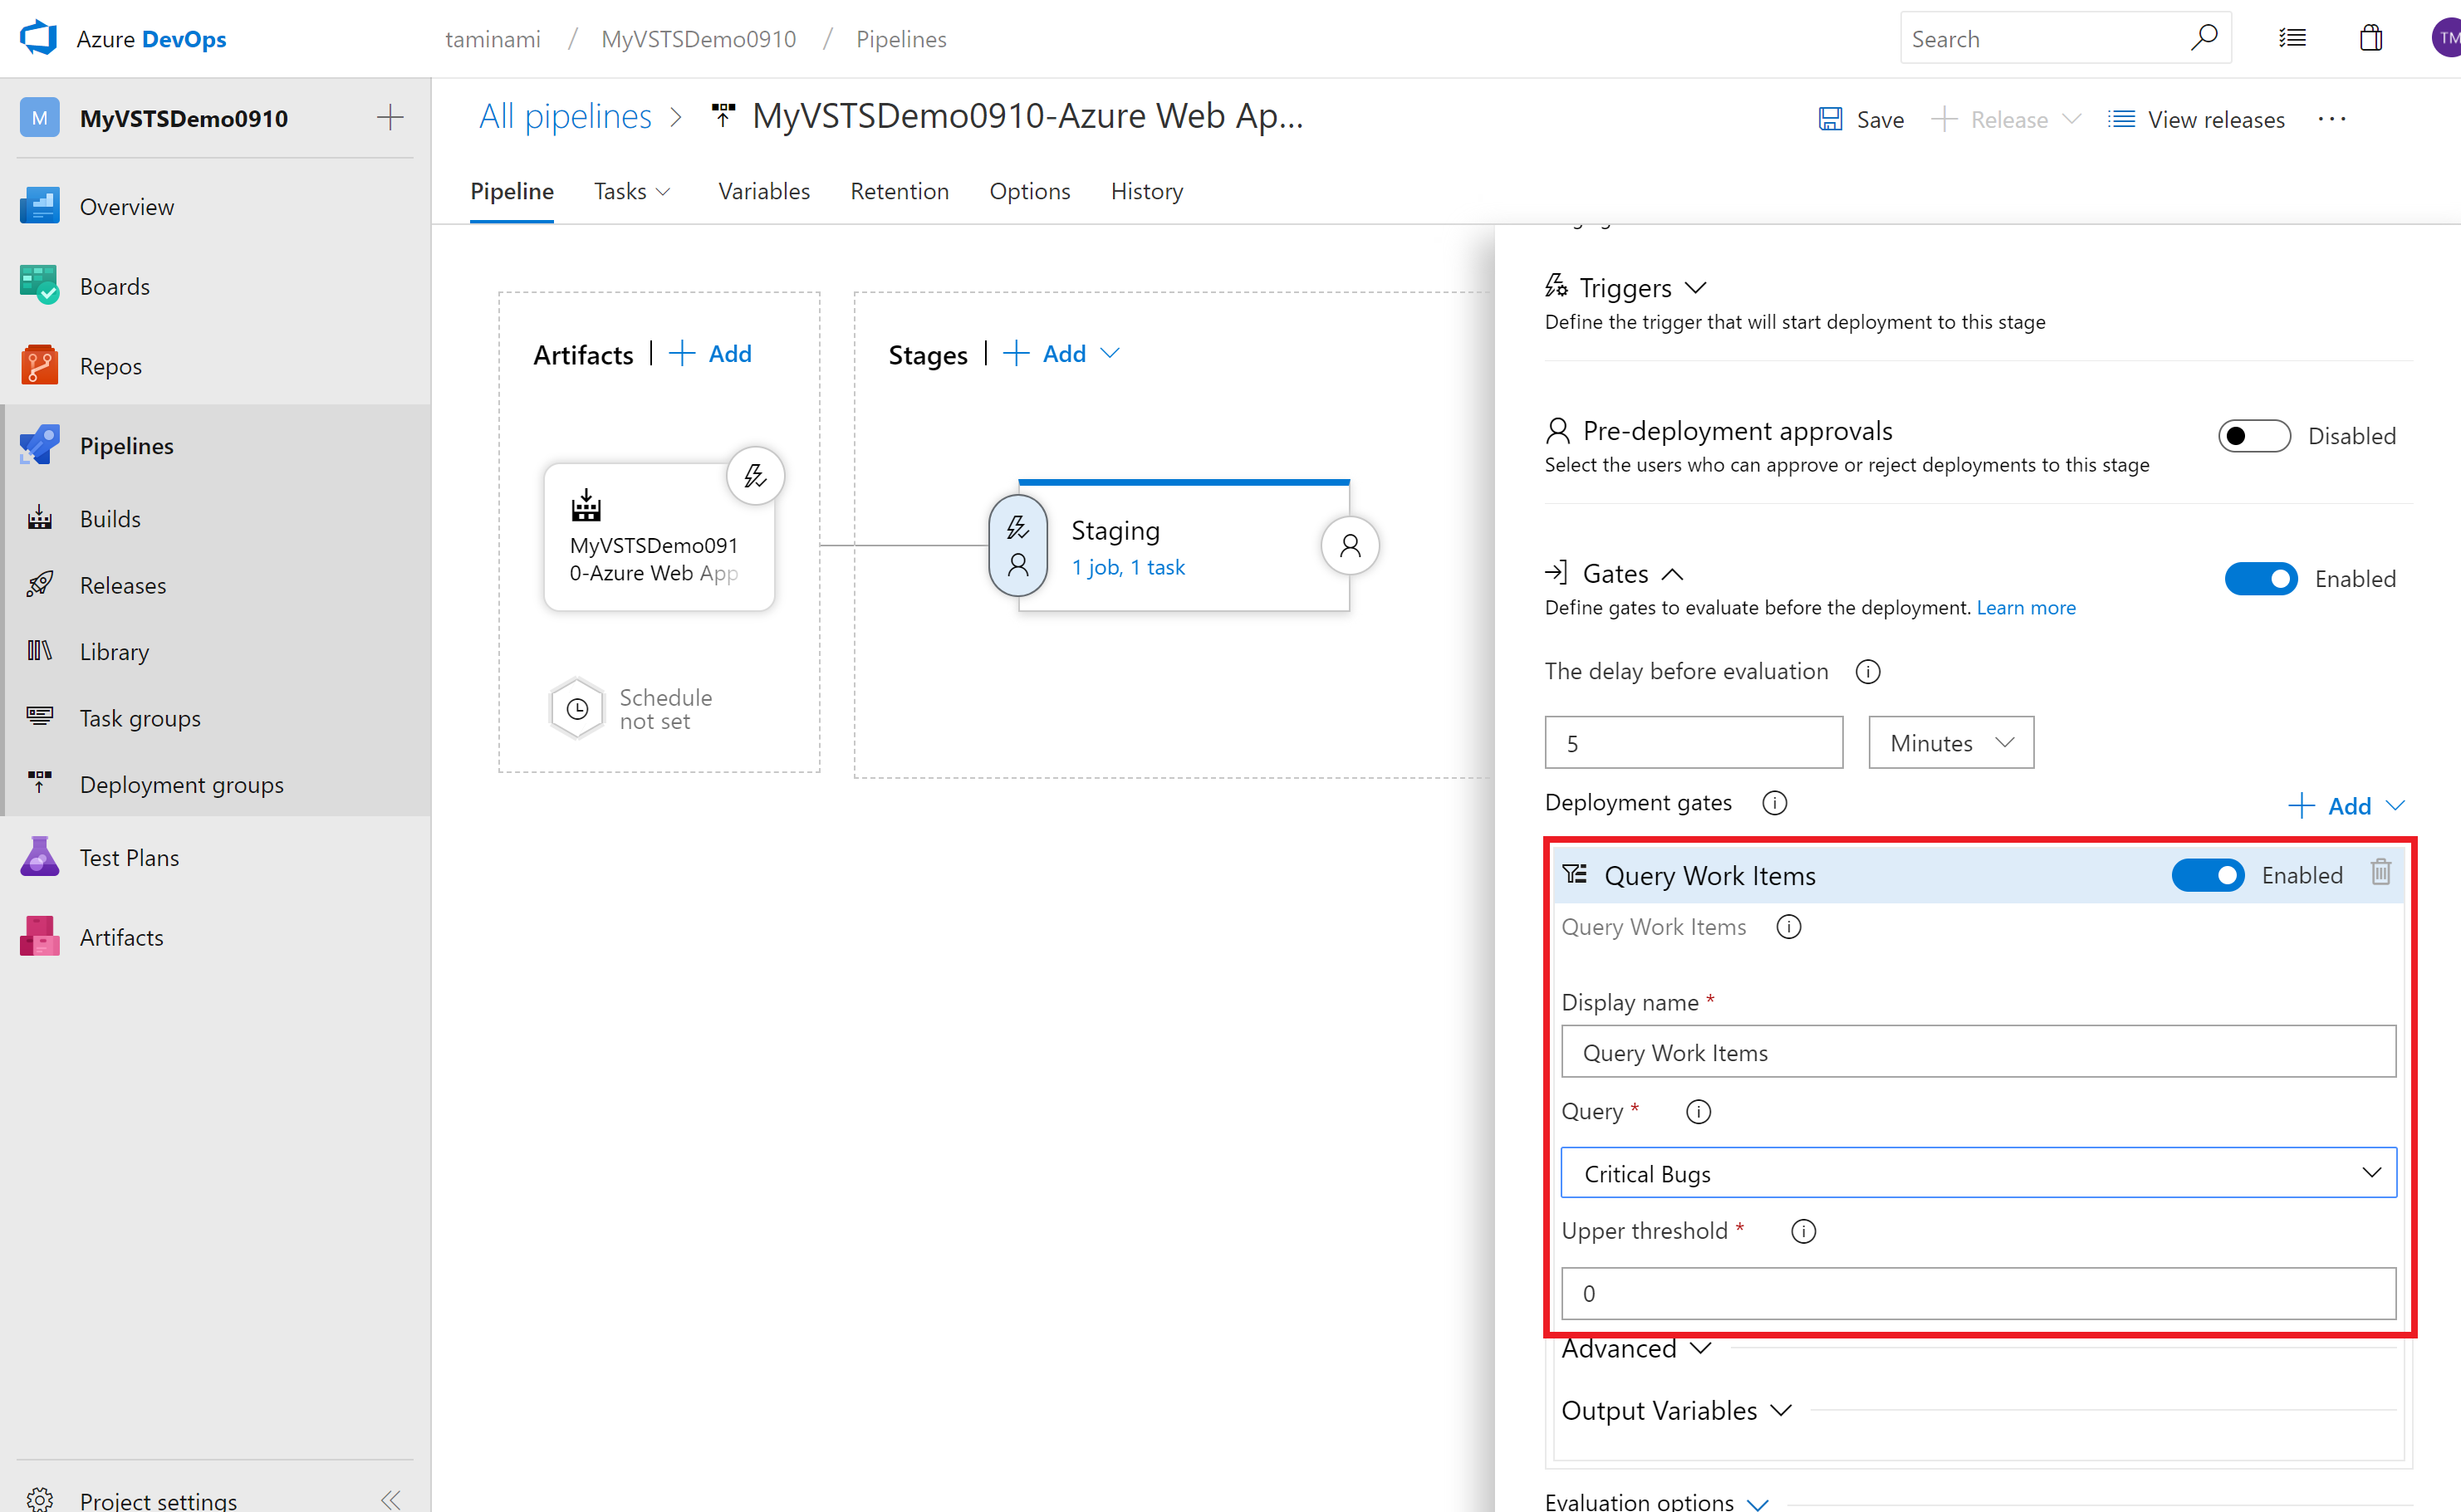Open the History tab
The height and width of the screenshot is (1512, 2461).
[x=1146, y=191]
